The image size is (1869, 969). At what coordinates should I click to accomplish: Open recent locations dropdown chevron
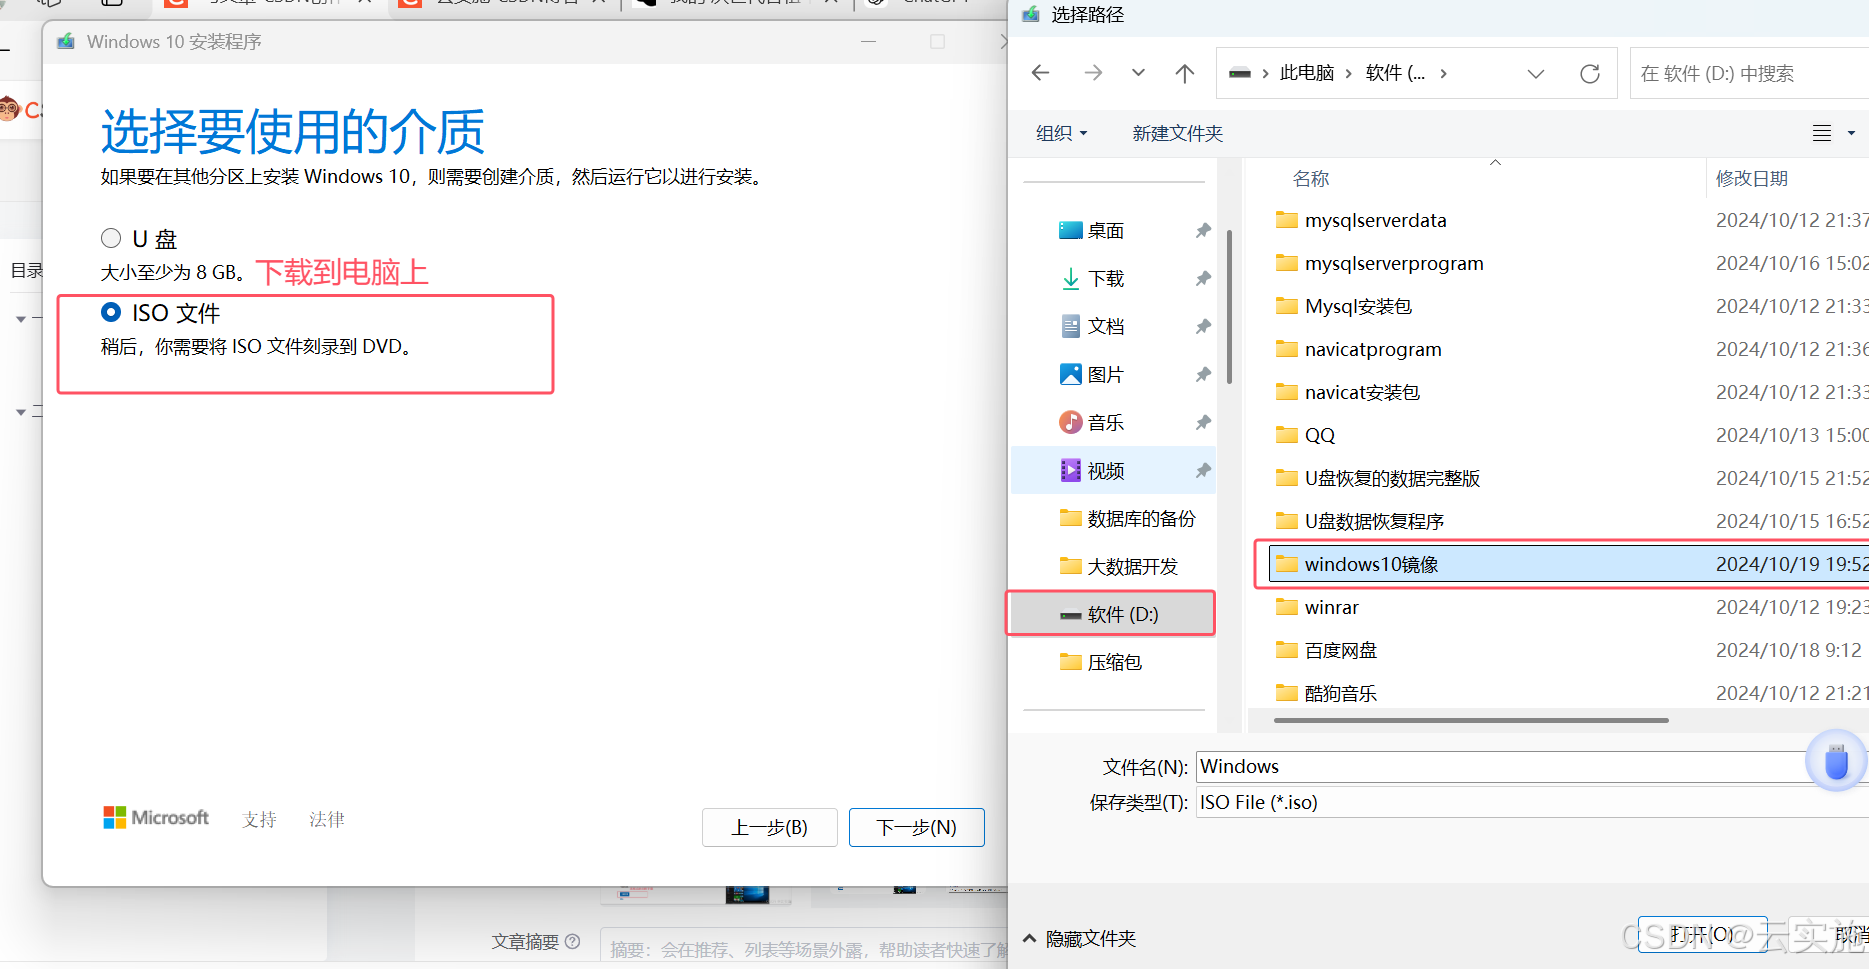click(x=1138, y=73)
